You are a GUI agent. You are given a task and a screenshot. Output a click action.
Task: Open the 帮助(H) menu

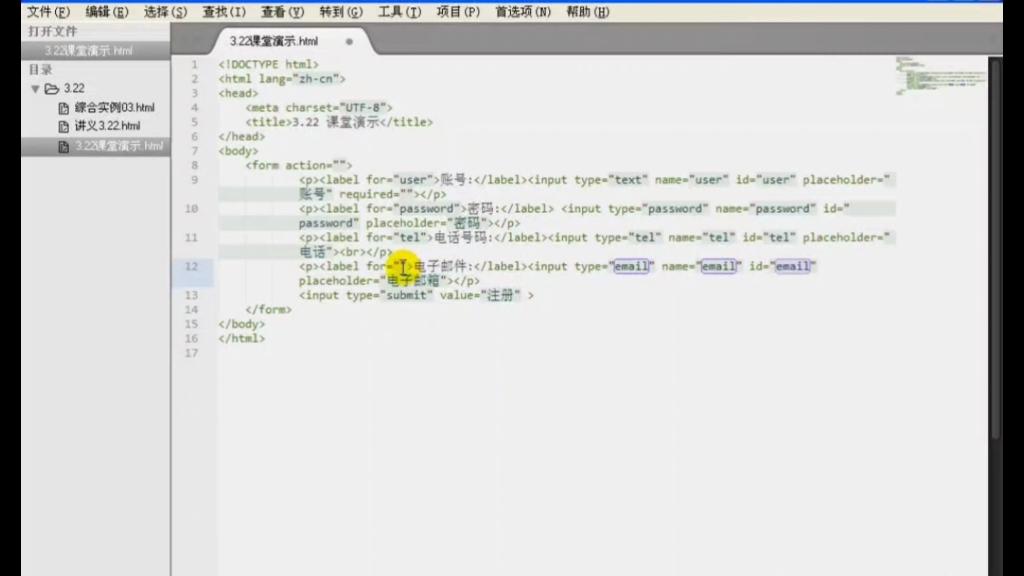point(588,12)
